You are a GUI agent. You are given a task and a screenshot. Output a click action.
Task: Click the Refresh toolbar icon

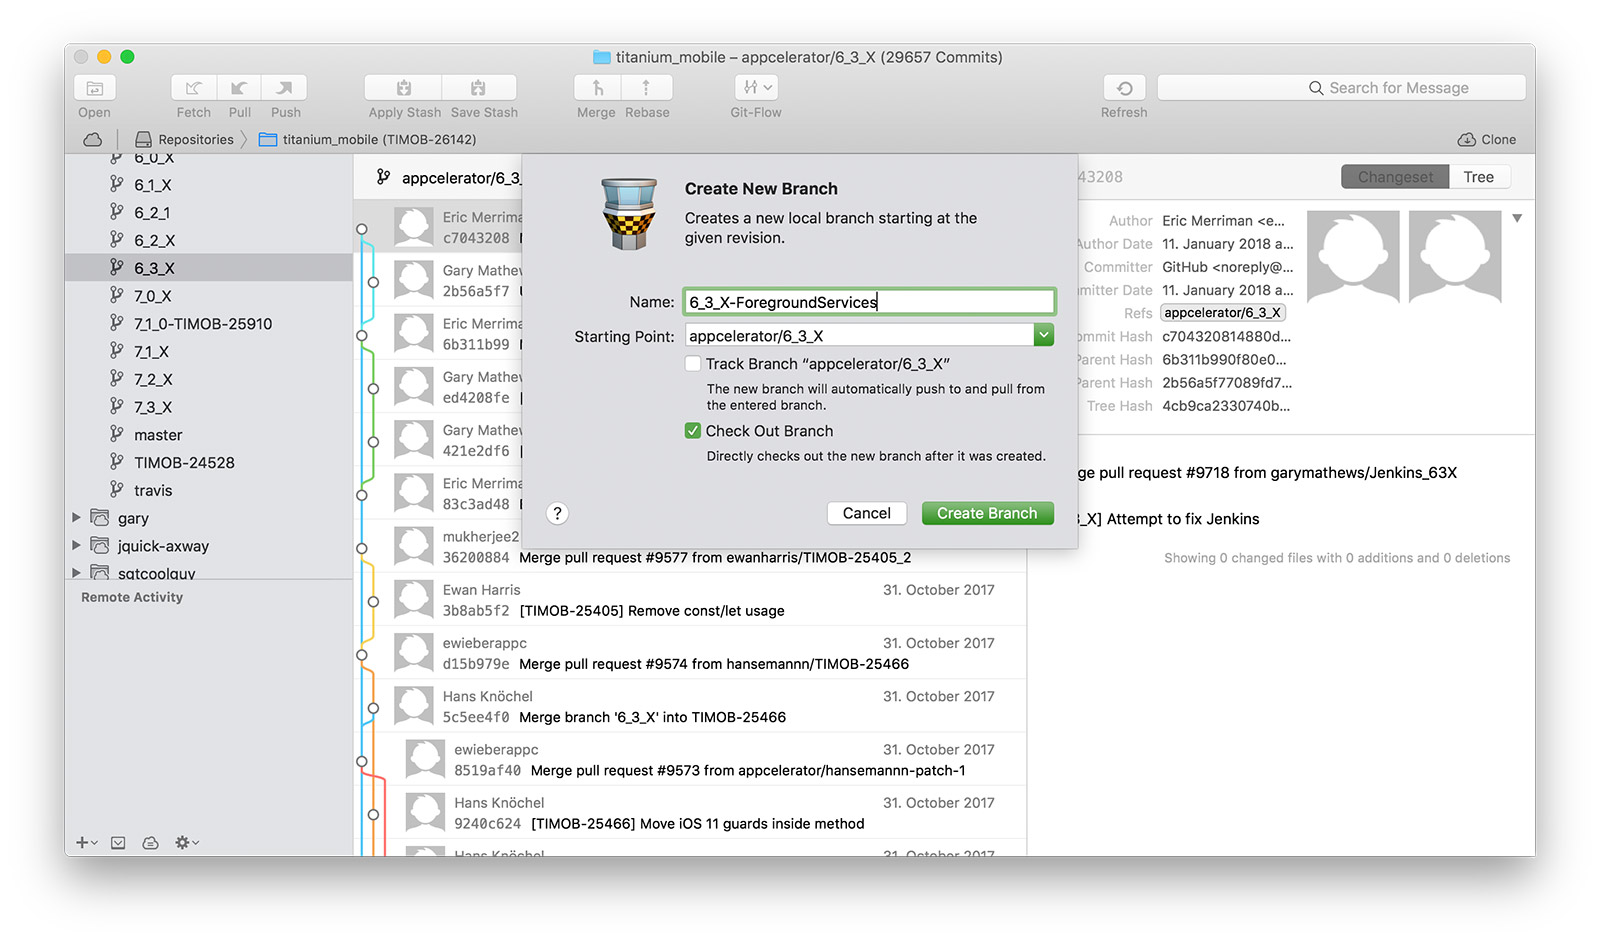pos(1124,88)
